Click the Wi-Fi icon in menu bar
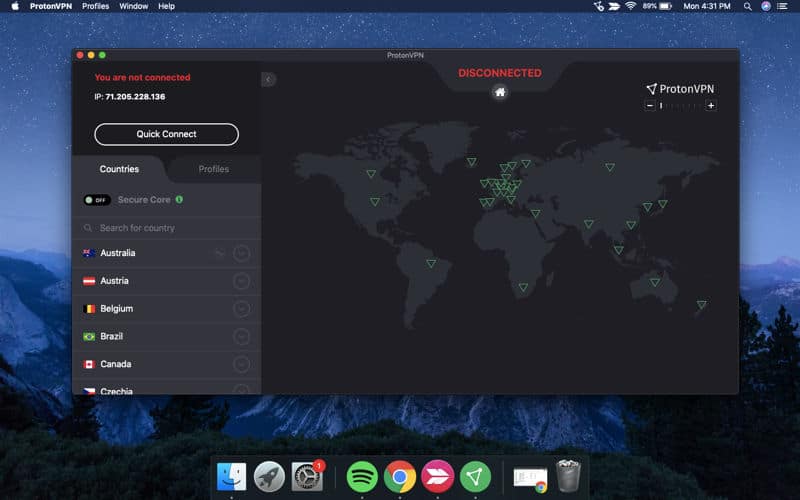 click(x=631, y=6)
